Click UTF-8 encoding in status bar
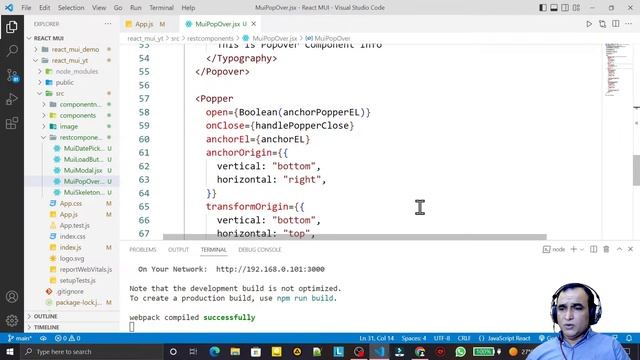Screen dimensions: 640x360 coord(442,338)
